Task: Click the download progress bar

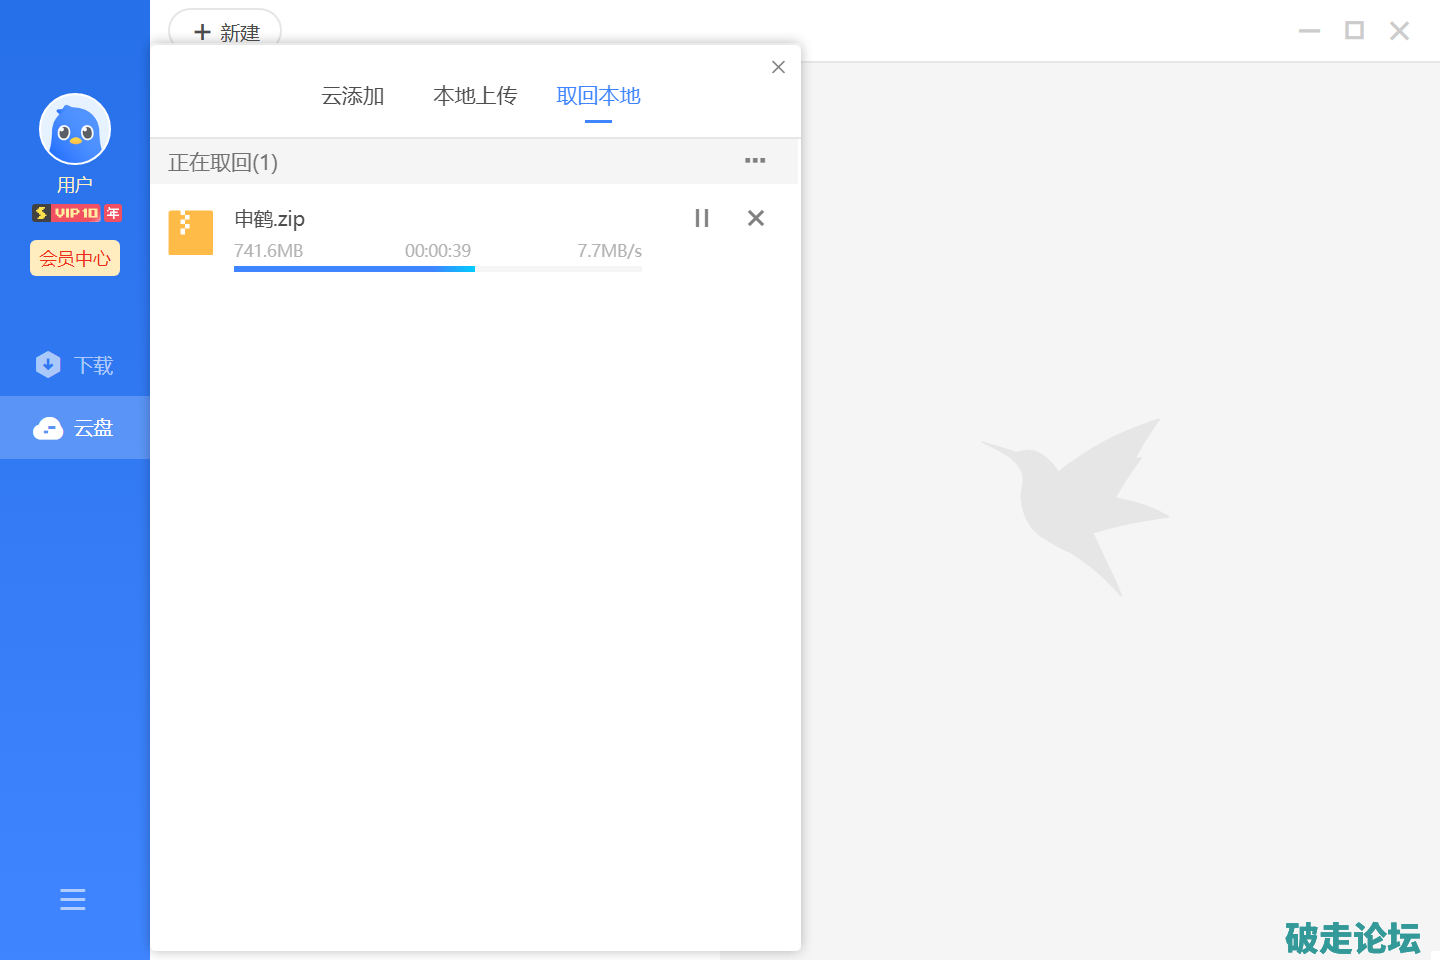Action: click(438, 269)
